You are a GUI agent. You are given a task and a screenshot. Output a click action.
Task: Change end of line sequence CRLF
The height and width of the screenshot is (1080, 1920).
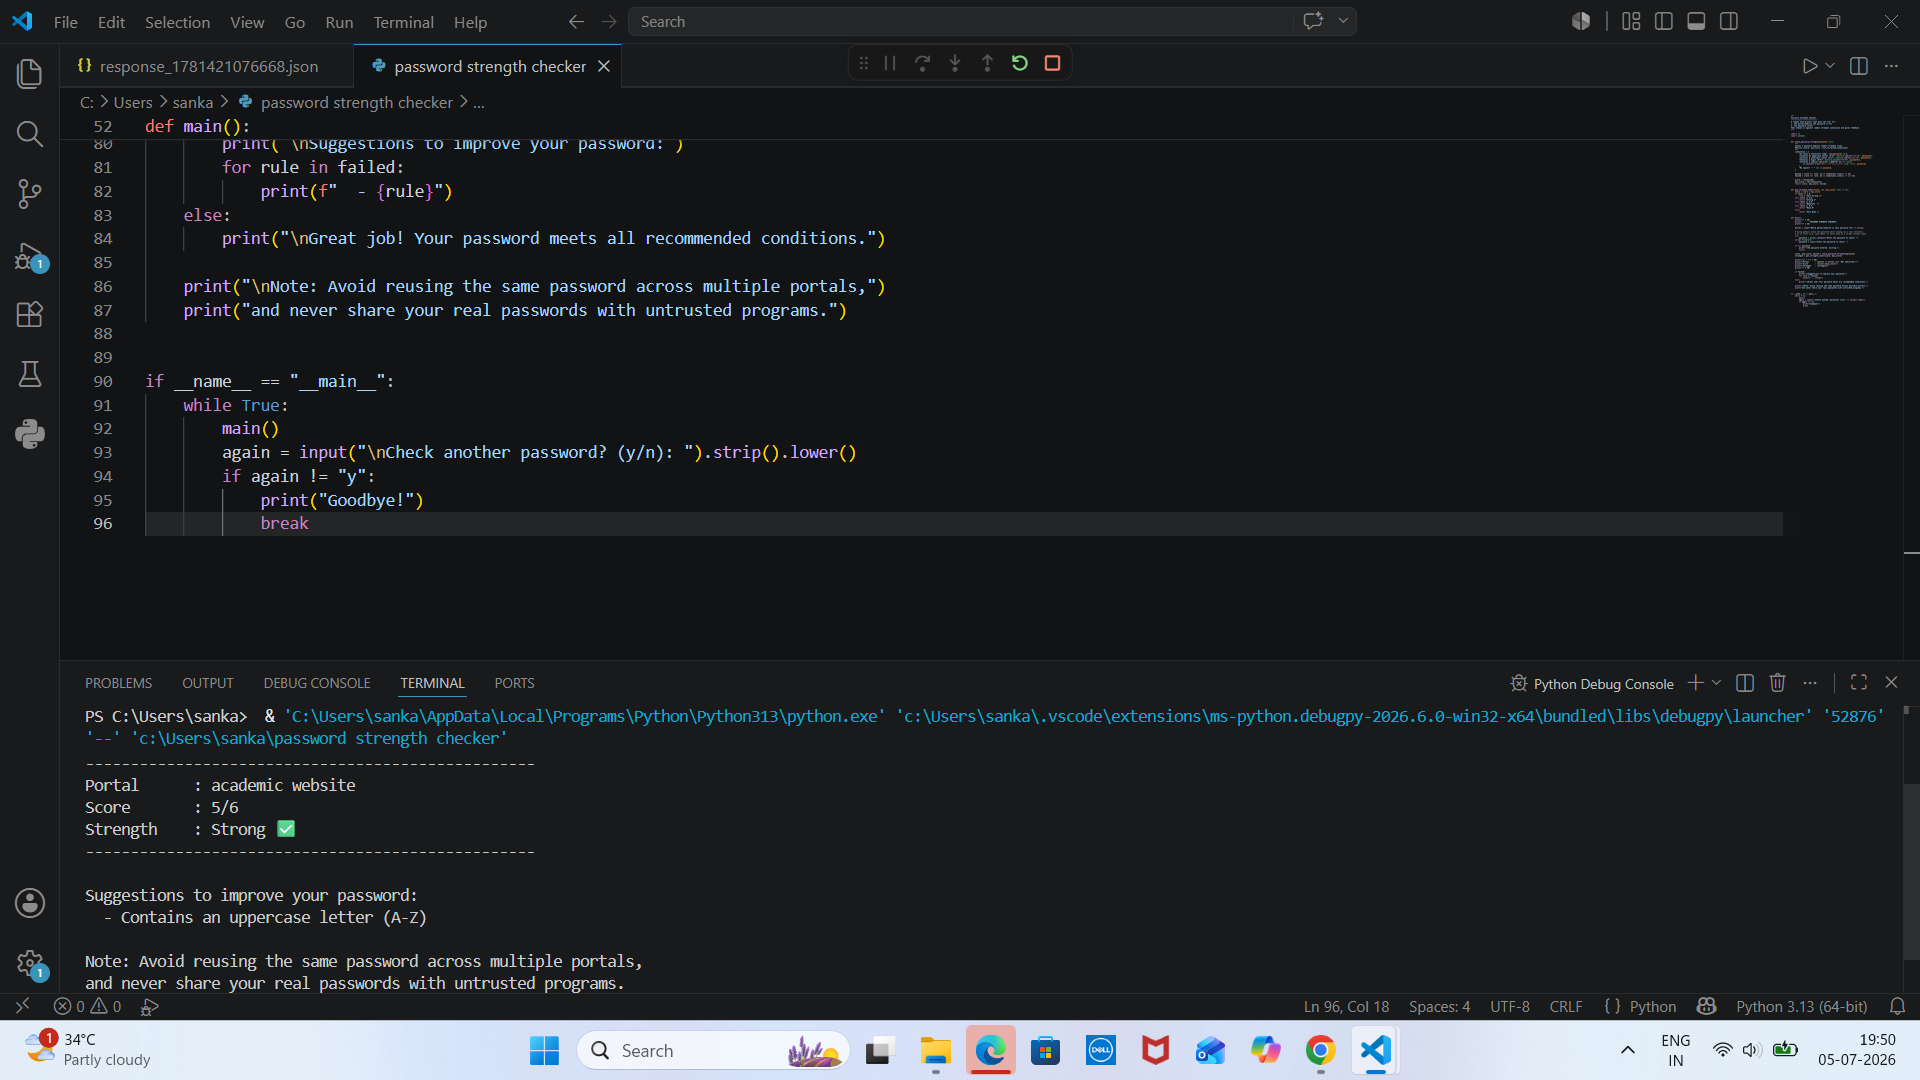click(x=1566, y=1006)
